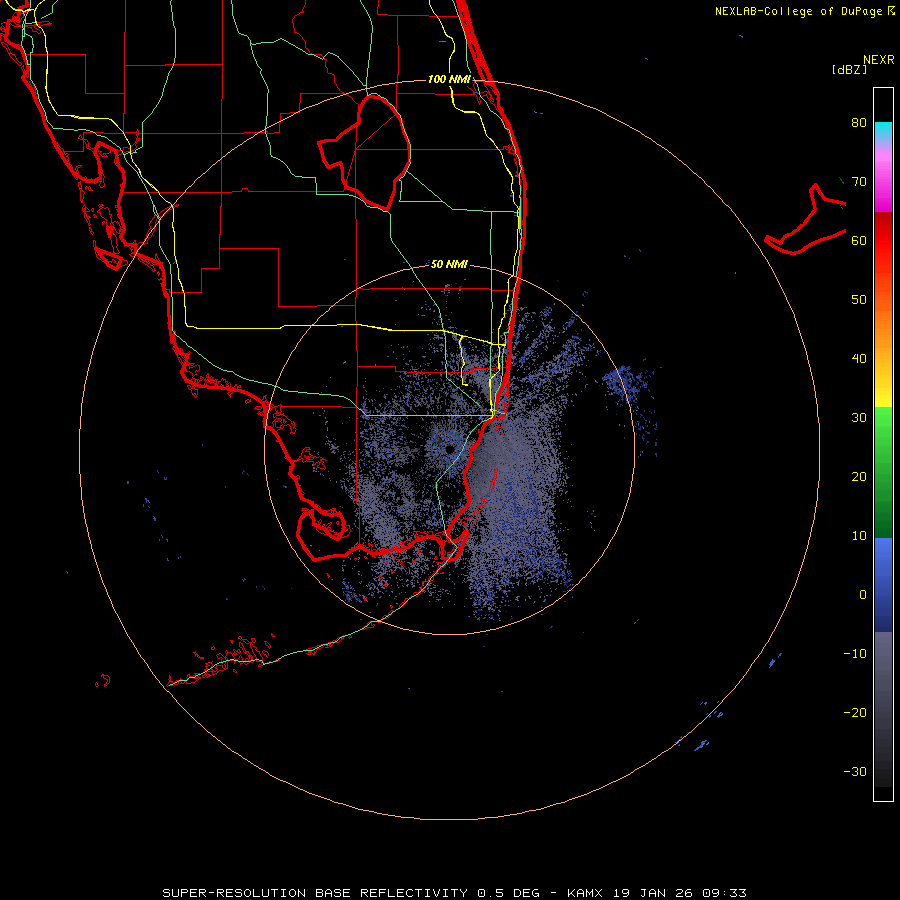The height and width of the screenshot is (900, 900).
Task: Click the red segment of the color bar
Action: pyautogui.click(x=883, y=241)
